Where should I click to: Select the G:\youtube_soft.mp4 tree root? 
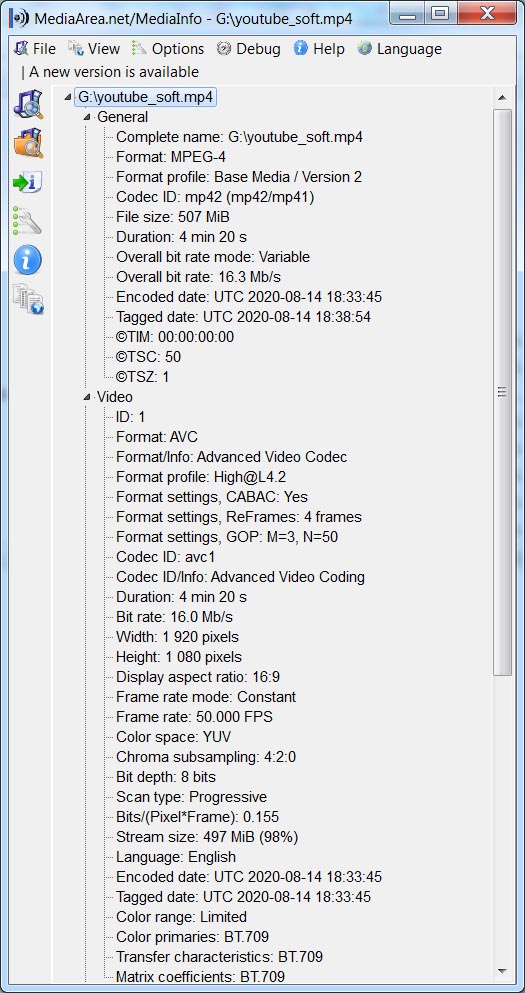tap(146, 98)
